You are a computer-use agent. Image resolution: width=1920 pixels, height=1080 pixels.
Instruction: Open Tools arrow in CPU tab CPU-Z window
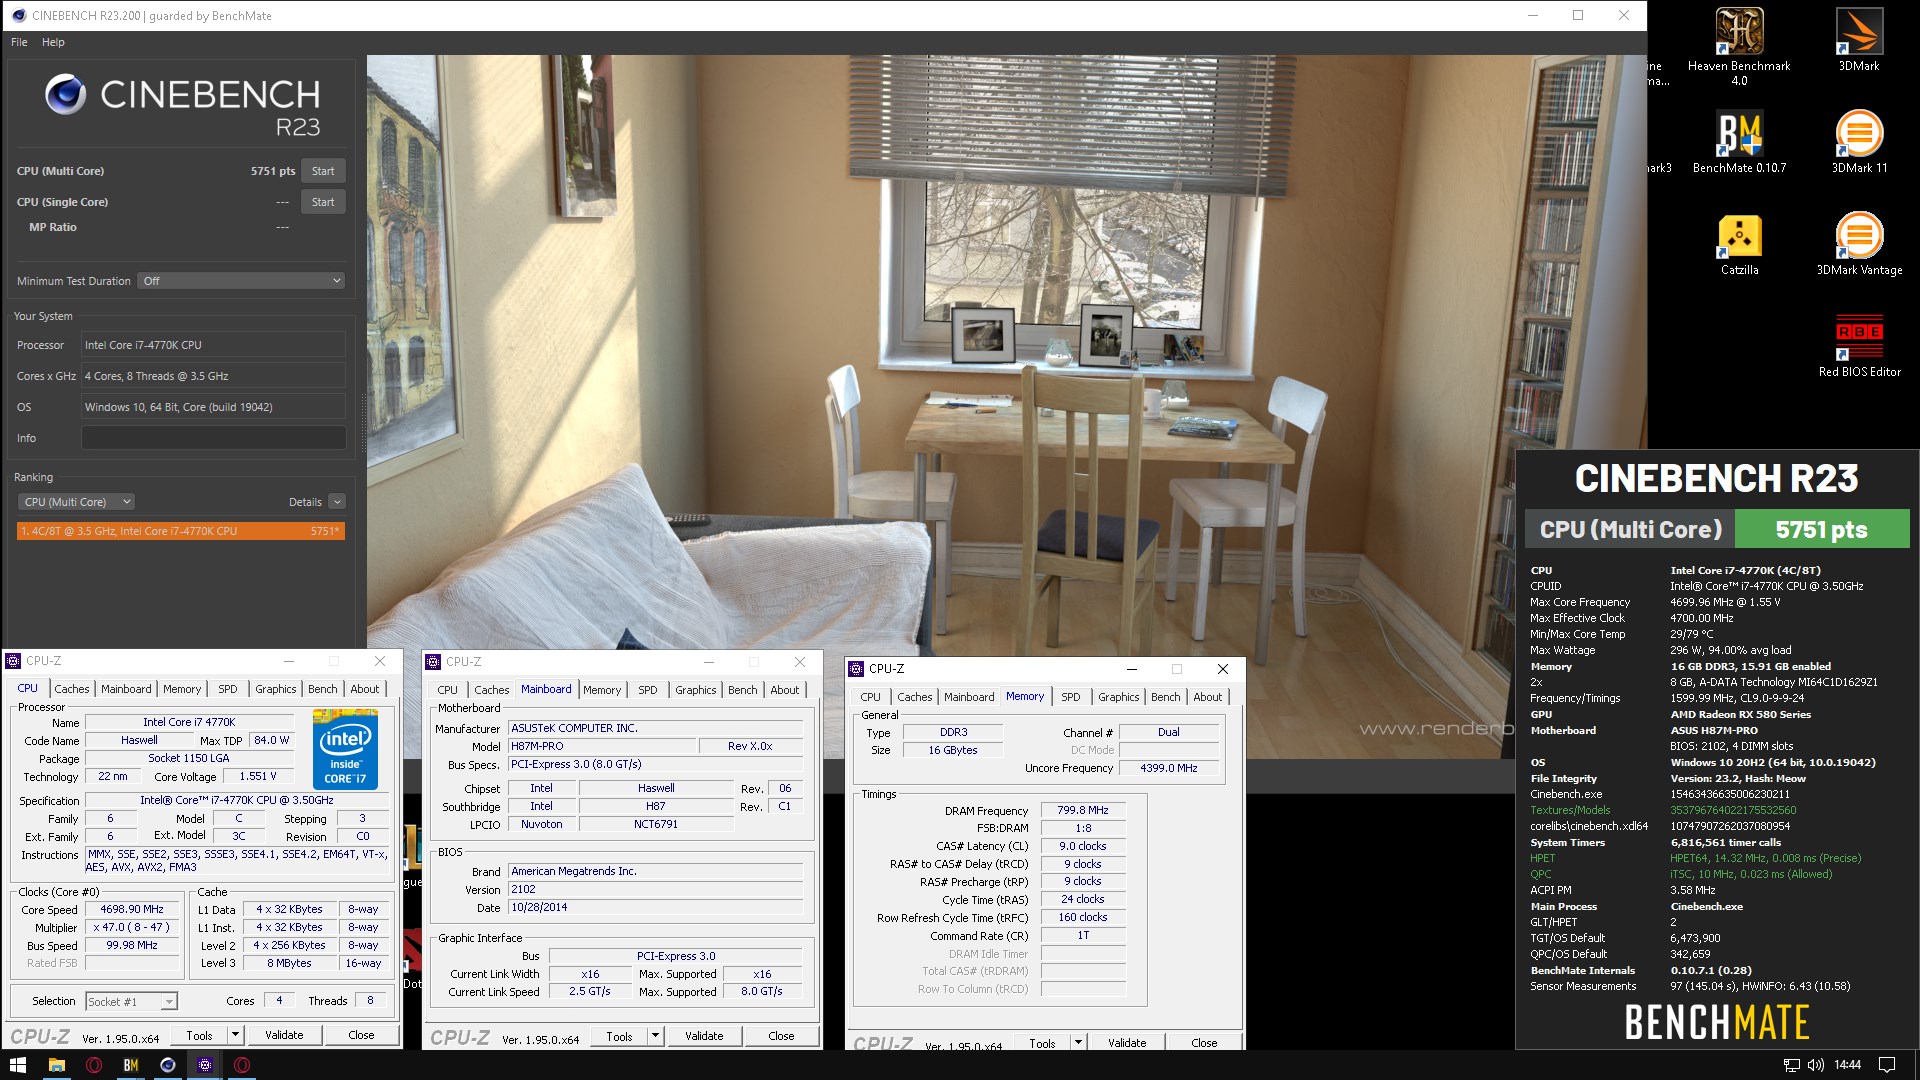pos(235,1035)
